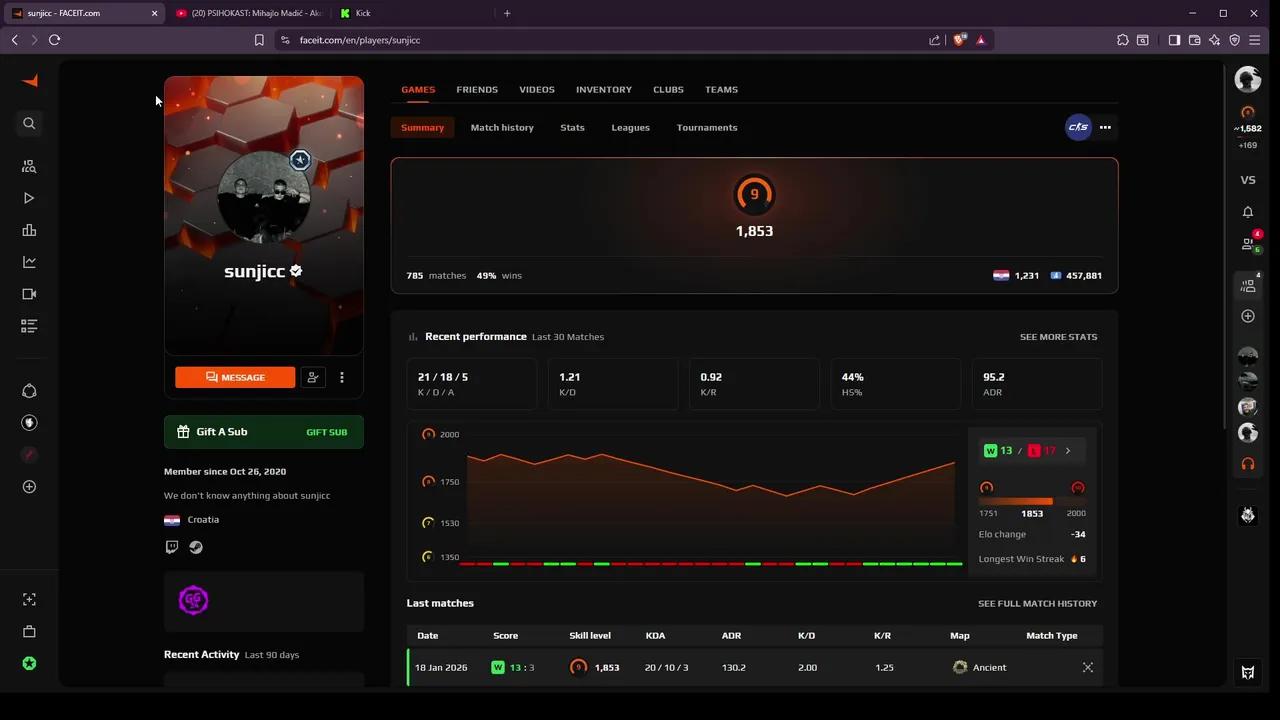
Task: Switch to the PSIHOKAST YouTube browser tab
Action: [250, 13]
